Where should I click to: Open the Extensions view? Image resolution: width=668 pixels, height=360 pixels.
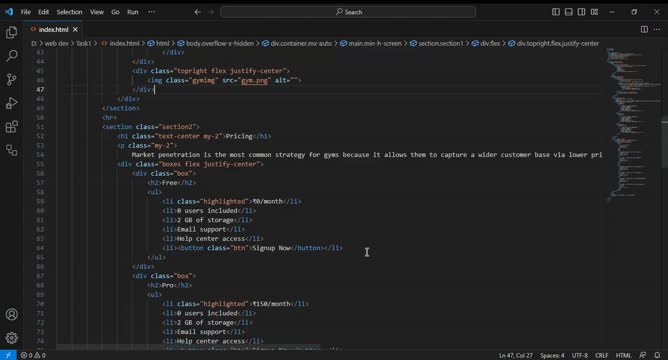pos(12,127)
